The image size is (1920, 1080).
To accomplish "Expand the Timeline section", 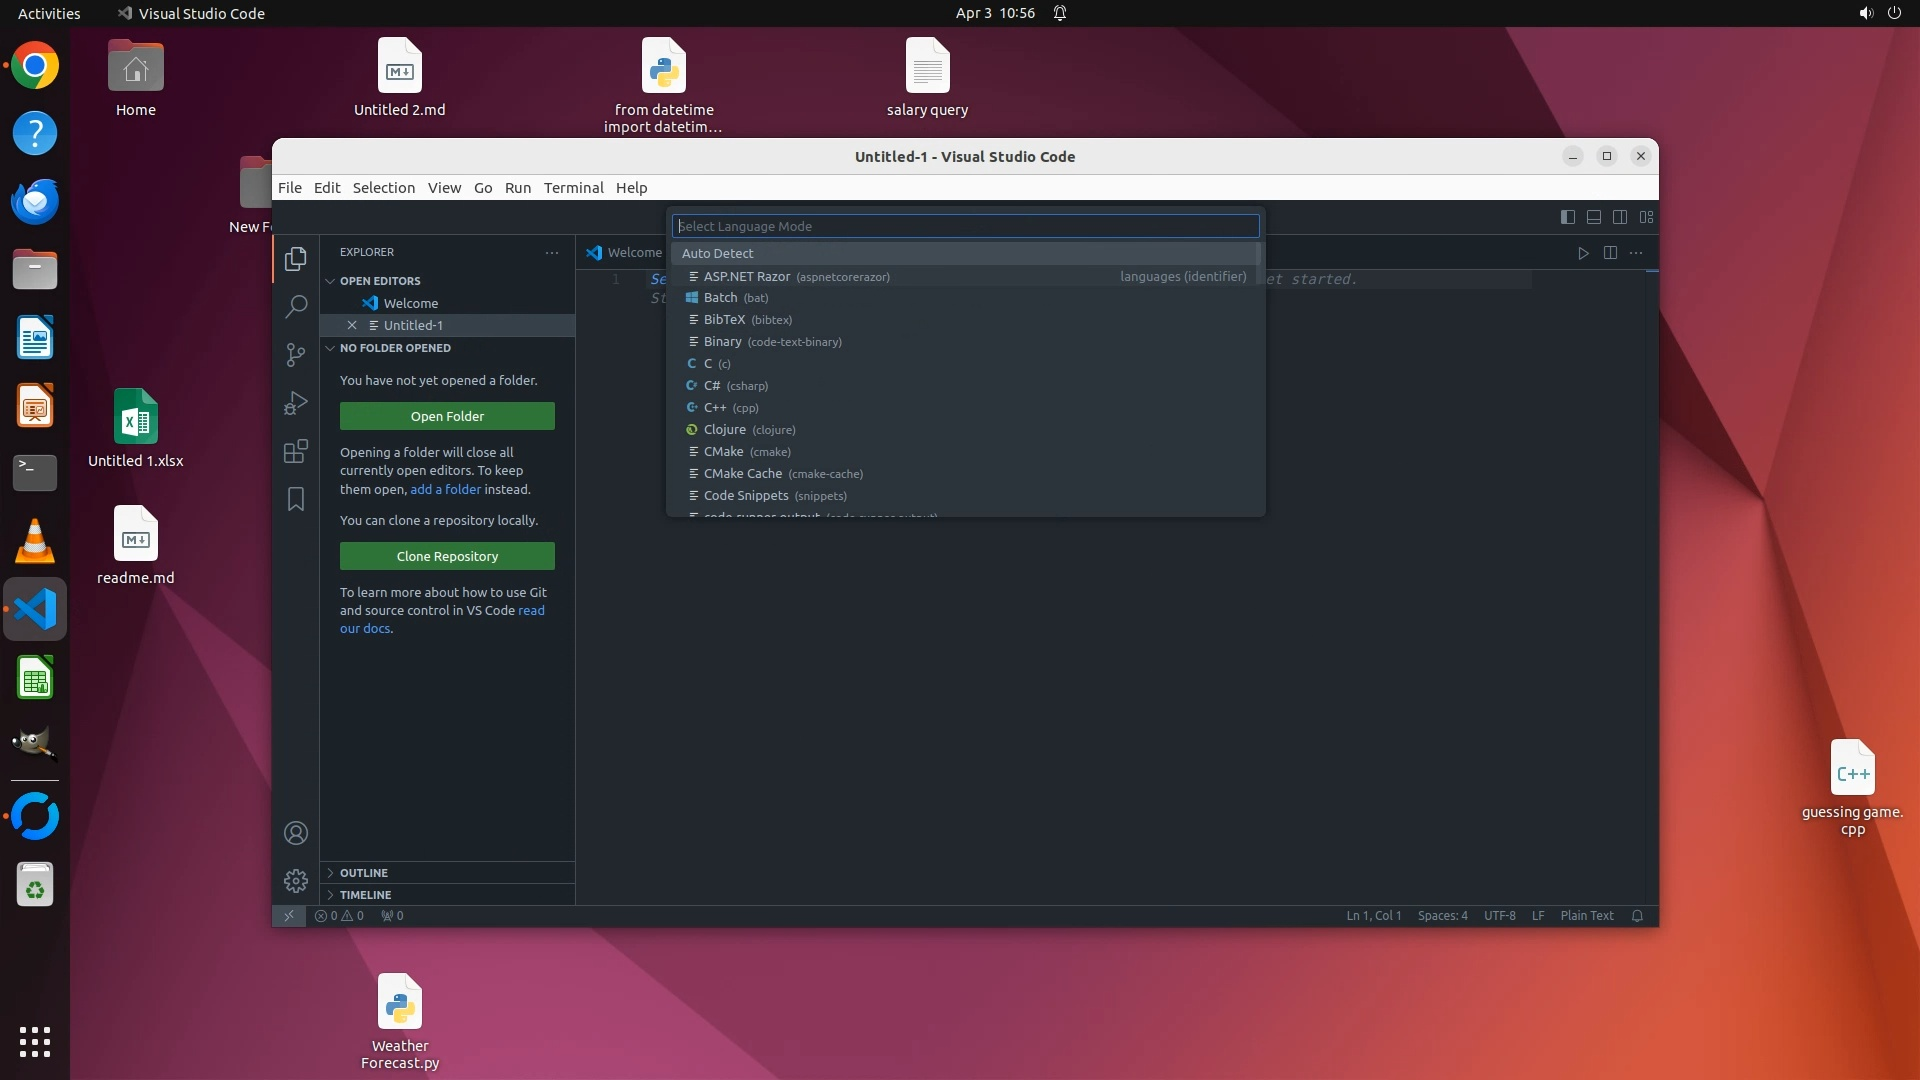I will click(365, 895).
